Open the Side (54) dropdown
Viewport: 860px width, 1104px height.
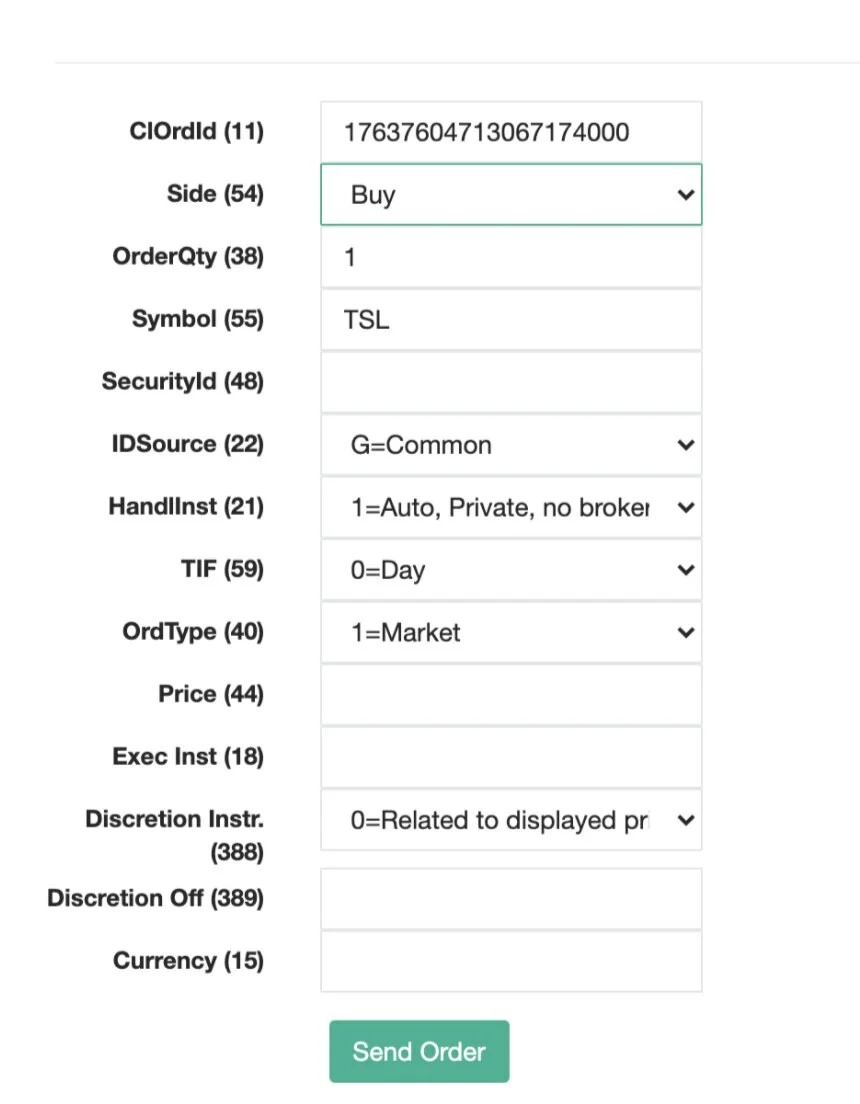(x=511, y=194)
